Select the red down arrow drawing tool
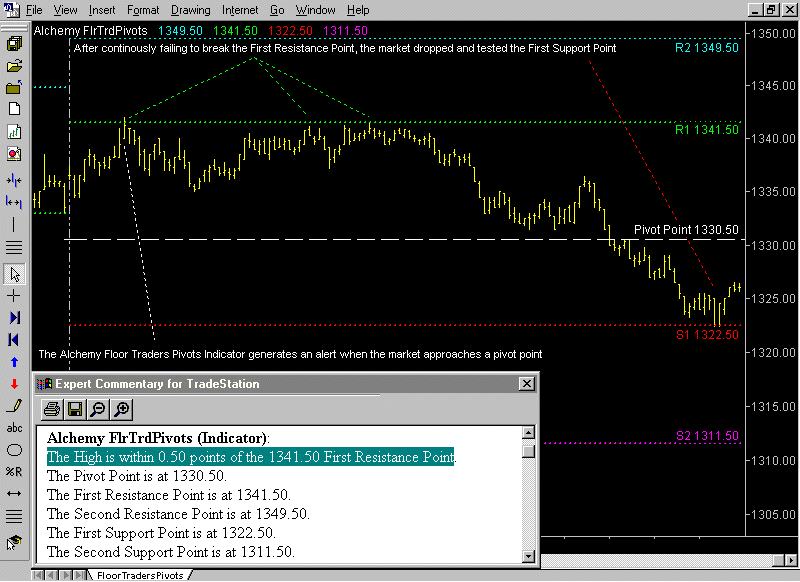 14,384
